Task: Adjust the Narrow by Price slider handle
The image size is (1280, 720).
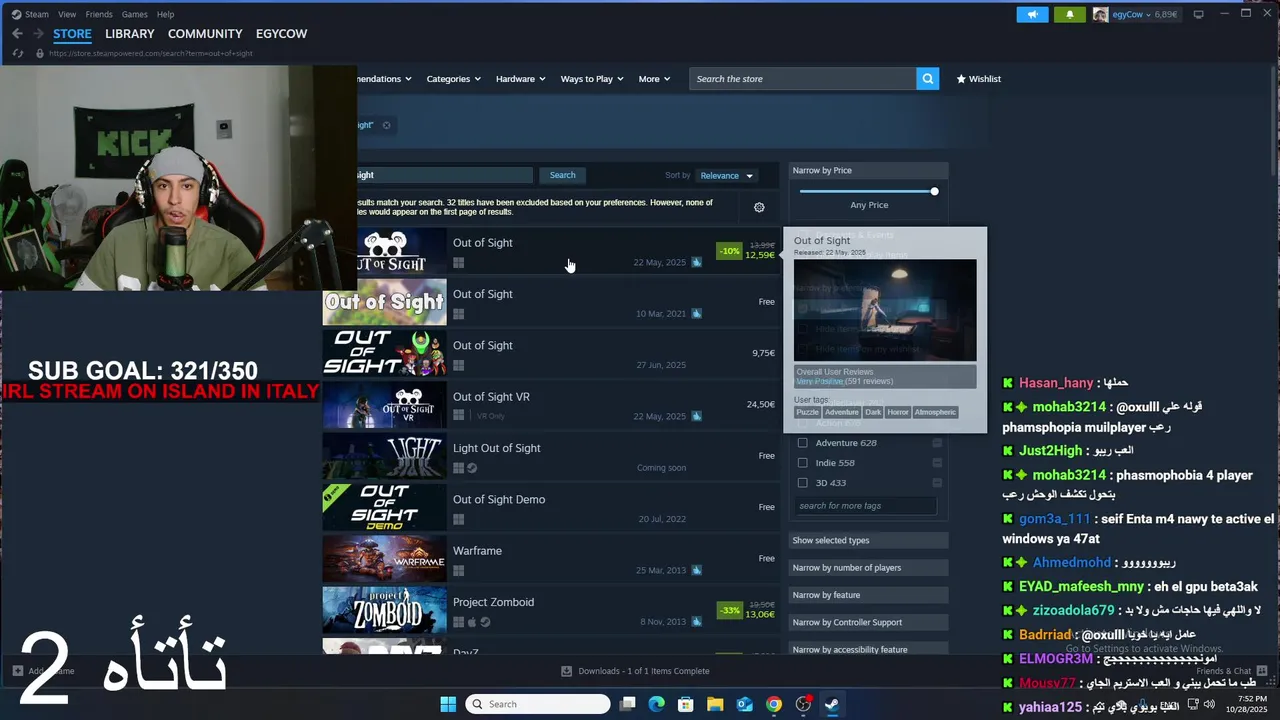Action: (x=934, y=191)
